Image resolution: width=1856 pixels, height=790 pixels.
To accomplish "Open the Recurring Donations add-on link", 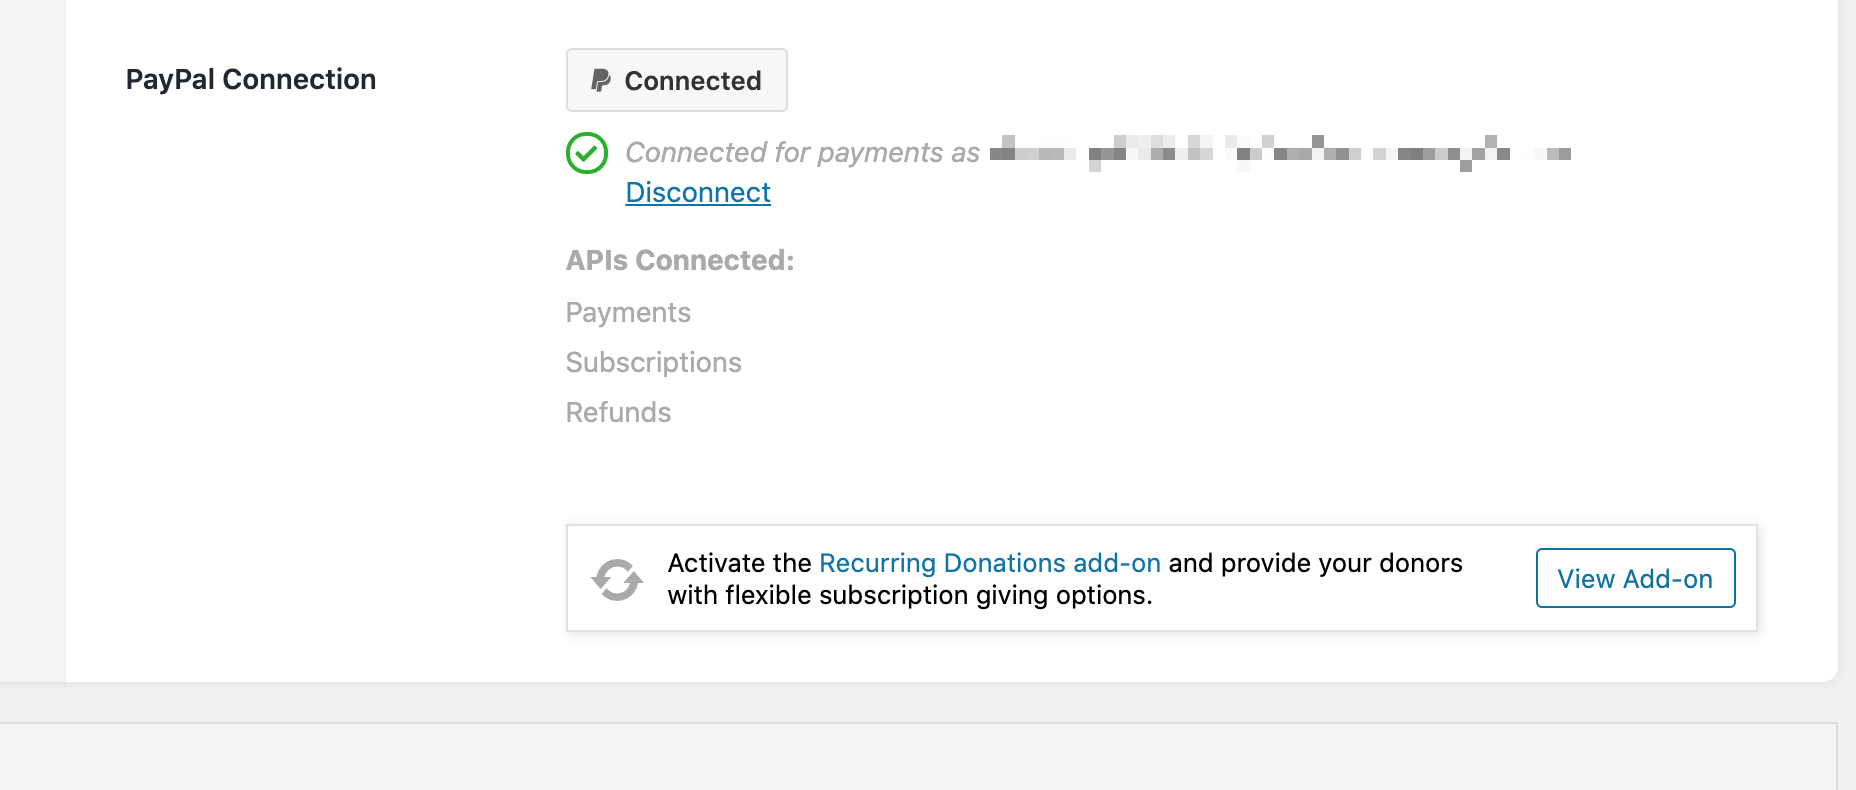I will (989, 563).
